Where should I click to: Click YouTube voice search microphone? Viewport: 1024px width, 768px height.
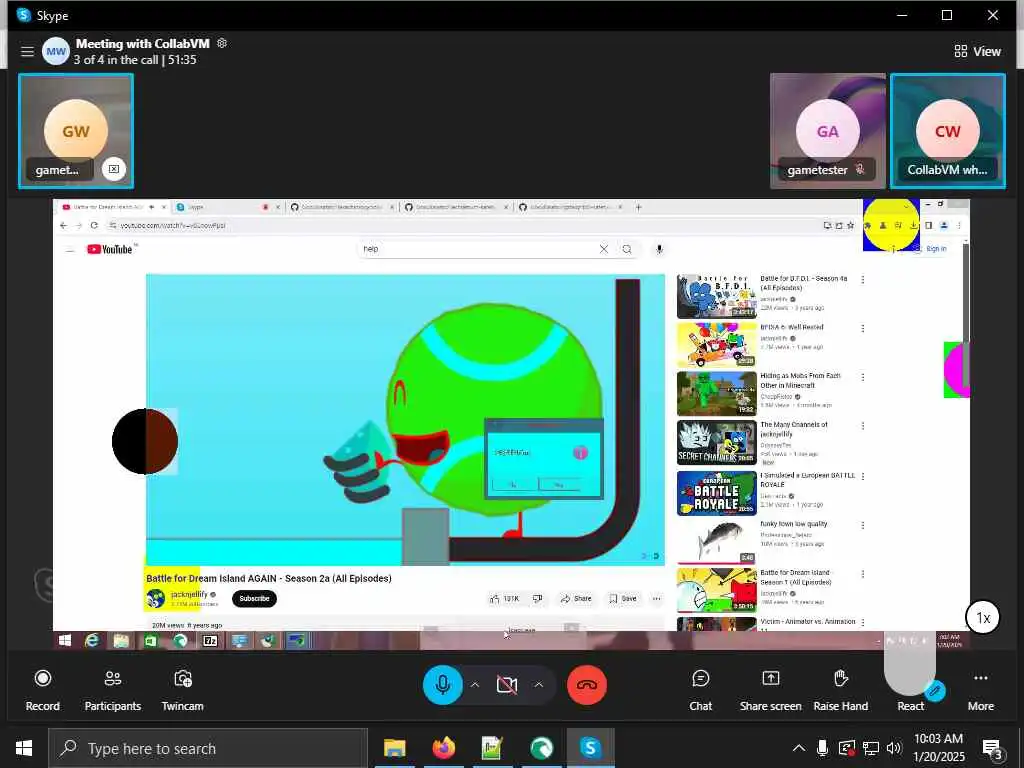(659, 249)
